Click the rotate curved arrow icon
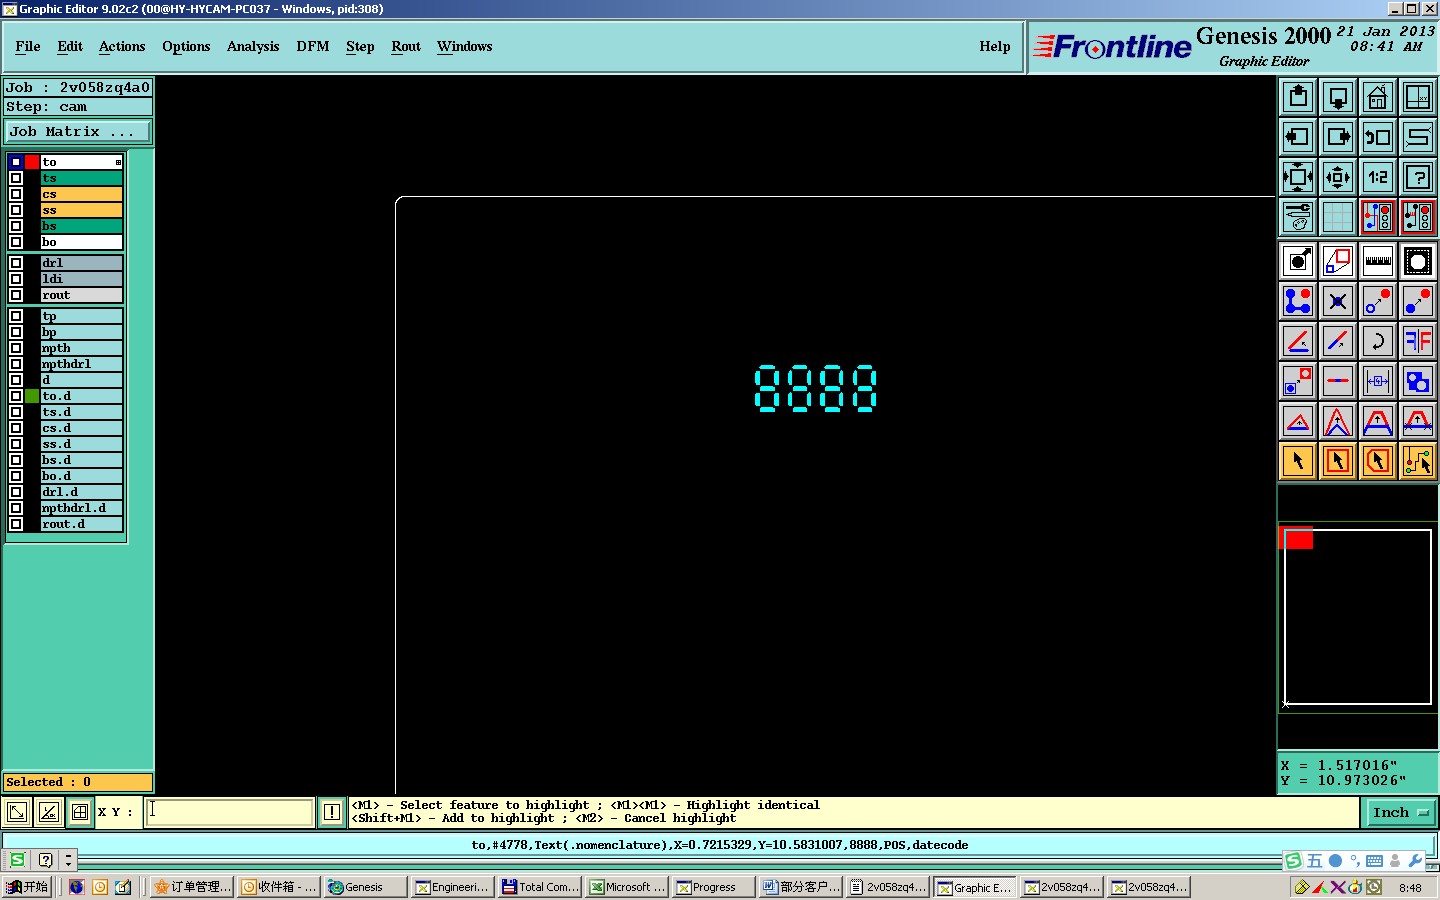 pos(1378,341)
